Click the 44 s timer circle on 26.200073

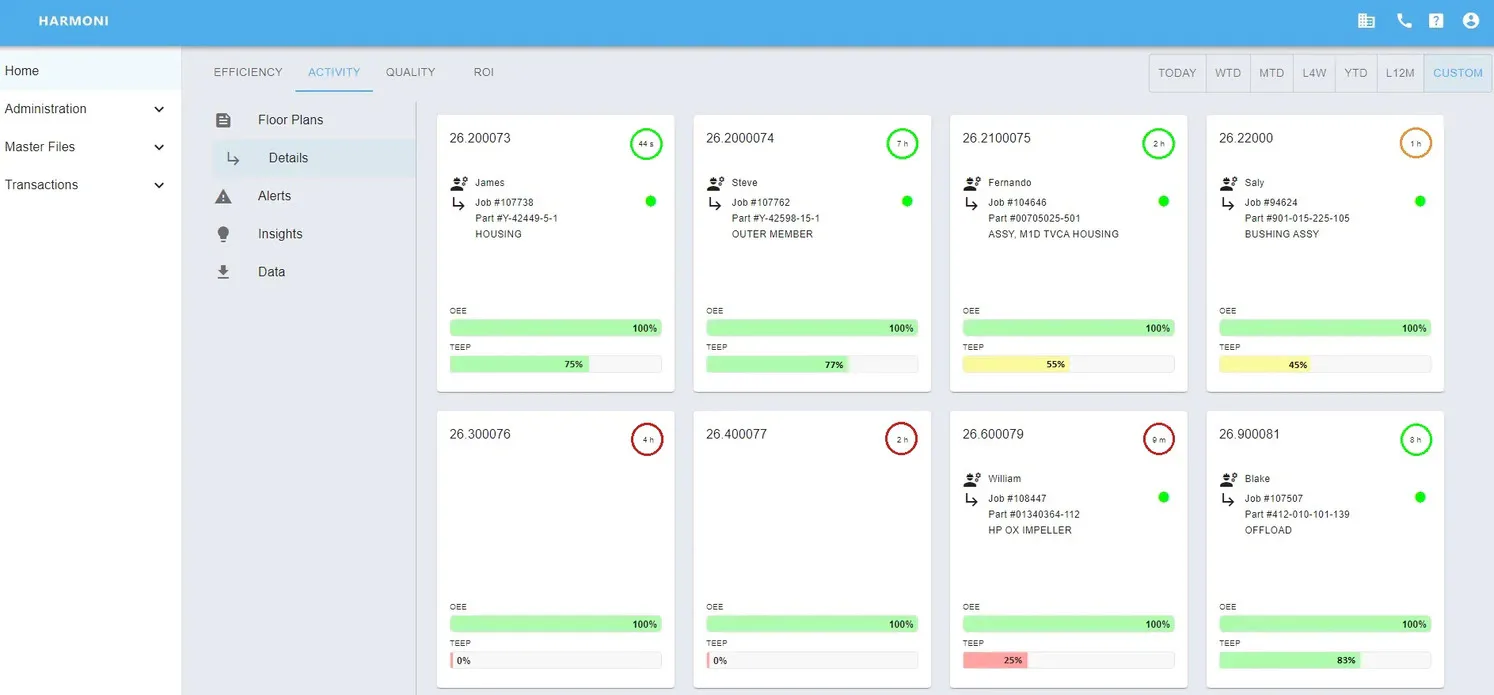pyautogui.click(x=646, y=144)
